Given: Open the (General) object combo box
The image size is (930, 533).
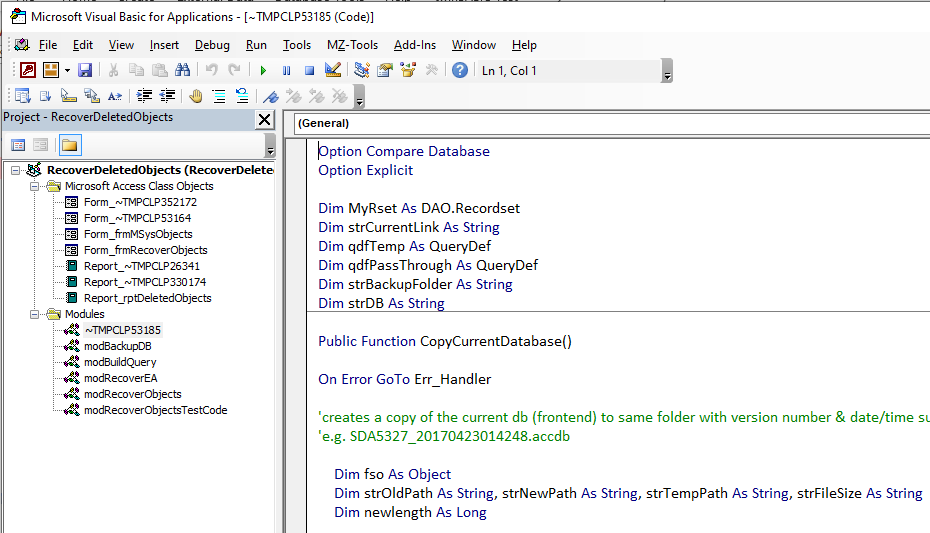Looking at the screenshot, I should (x=611, y=123).
